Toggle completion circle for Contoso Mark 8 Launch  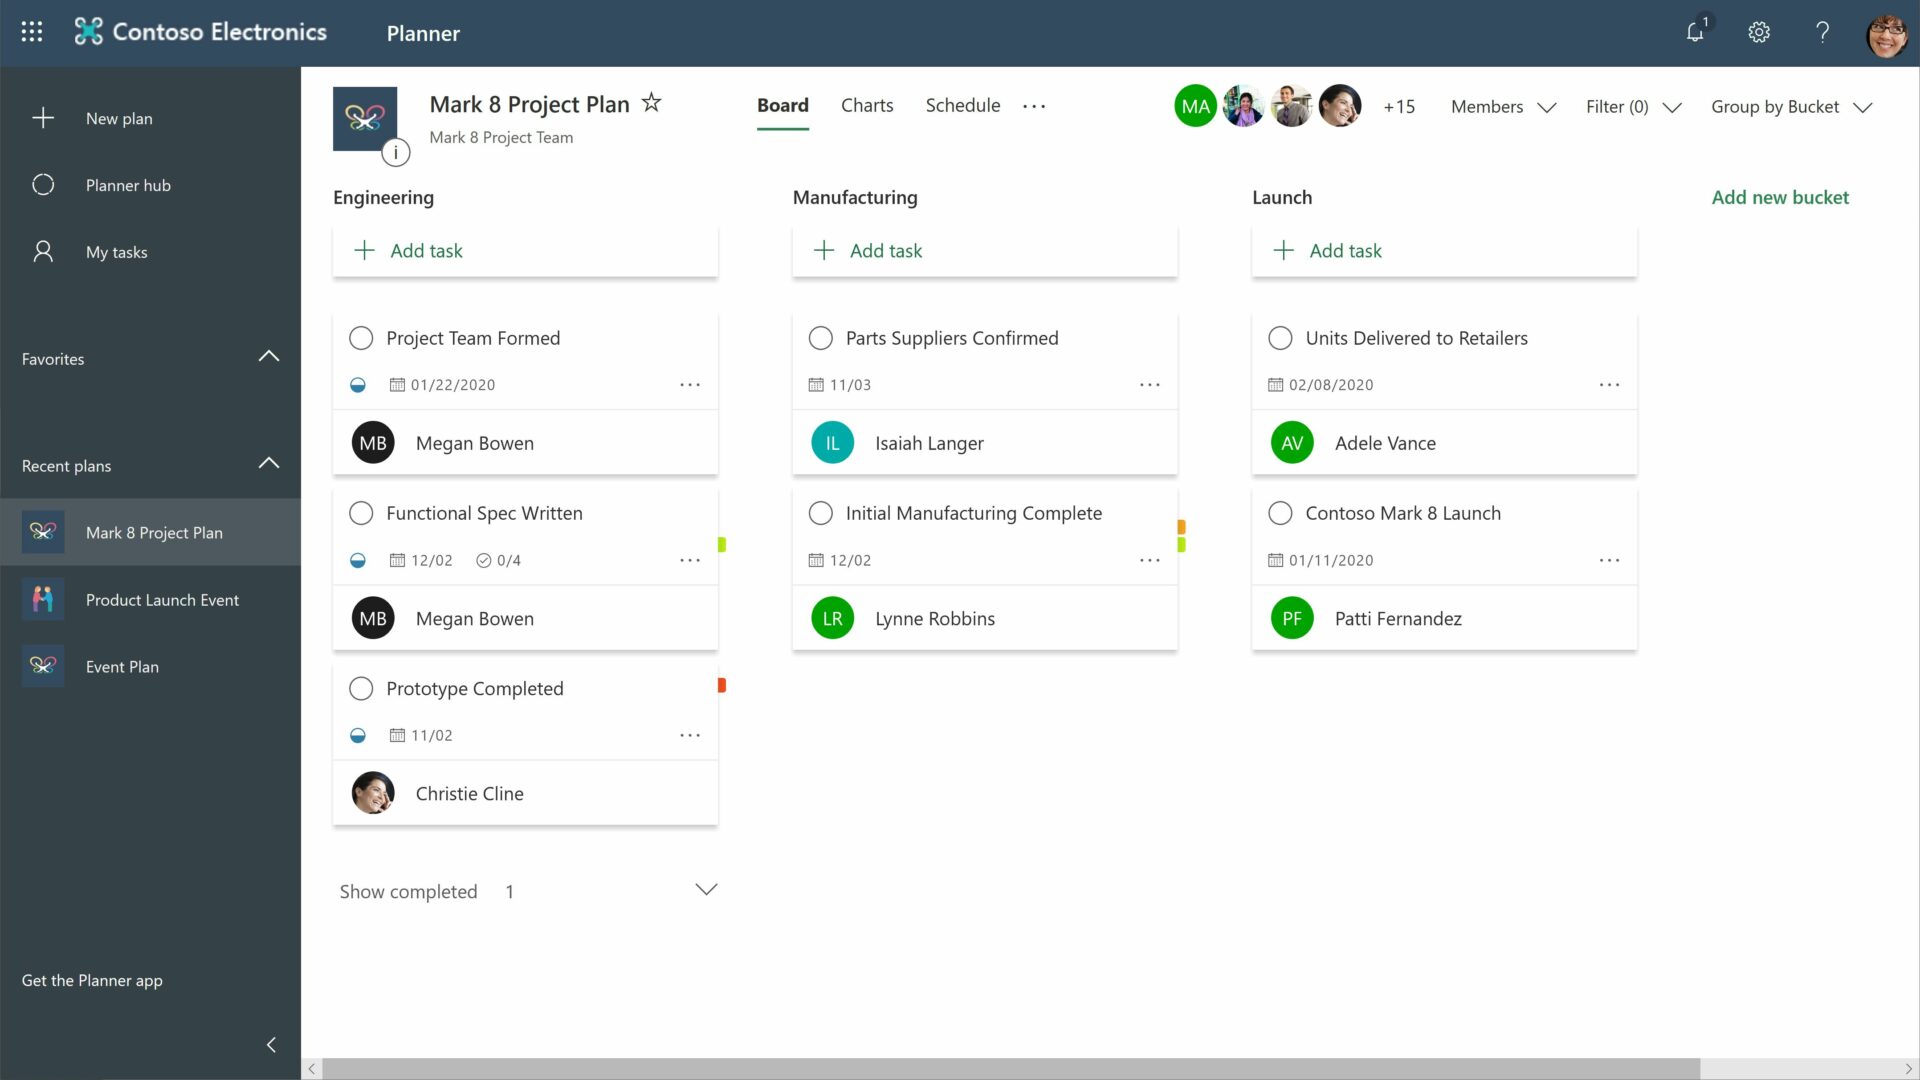pyautogui.click(x=1279, y=512)
